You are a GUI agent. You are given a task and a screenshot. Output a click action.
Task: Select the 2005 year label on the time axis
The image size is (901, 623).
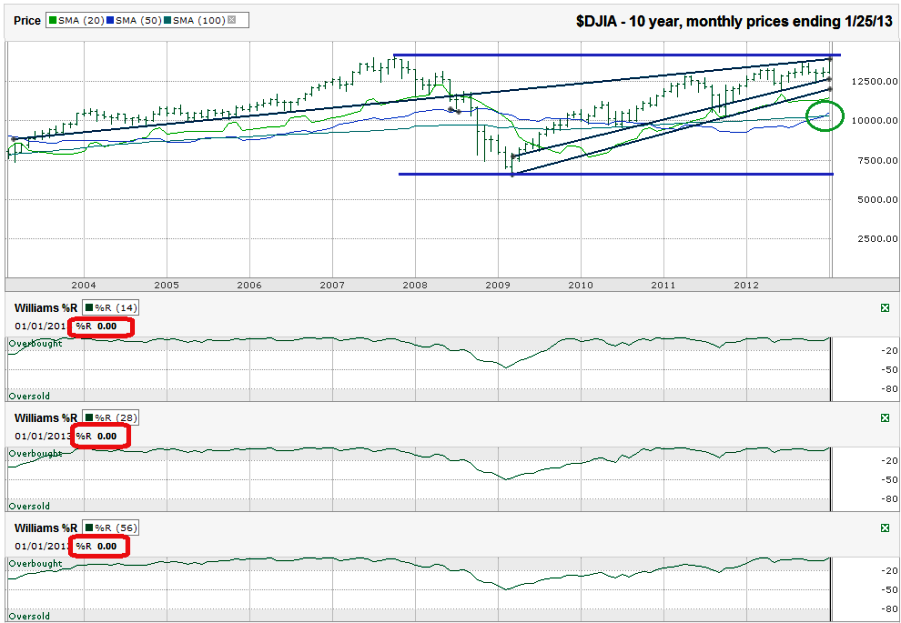(167, 285)
